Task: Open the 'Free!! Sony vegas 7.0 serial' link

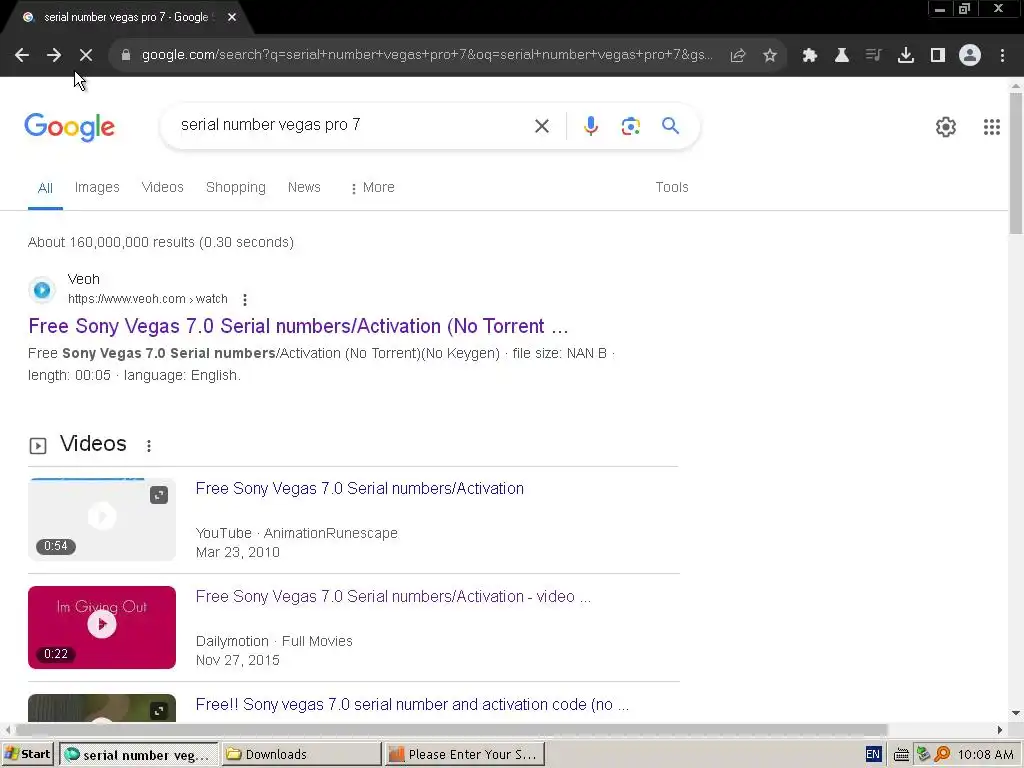Action: point(412,705)
